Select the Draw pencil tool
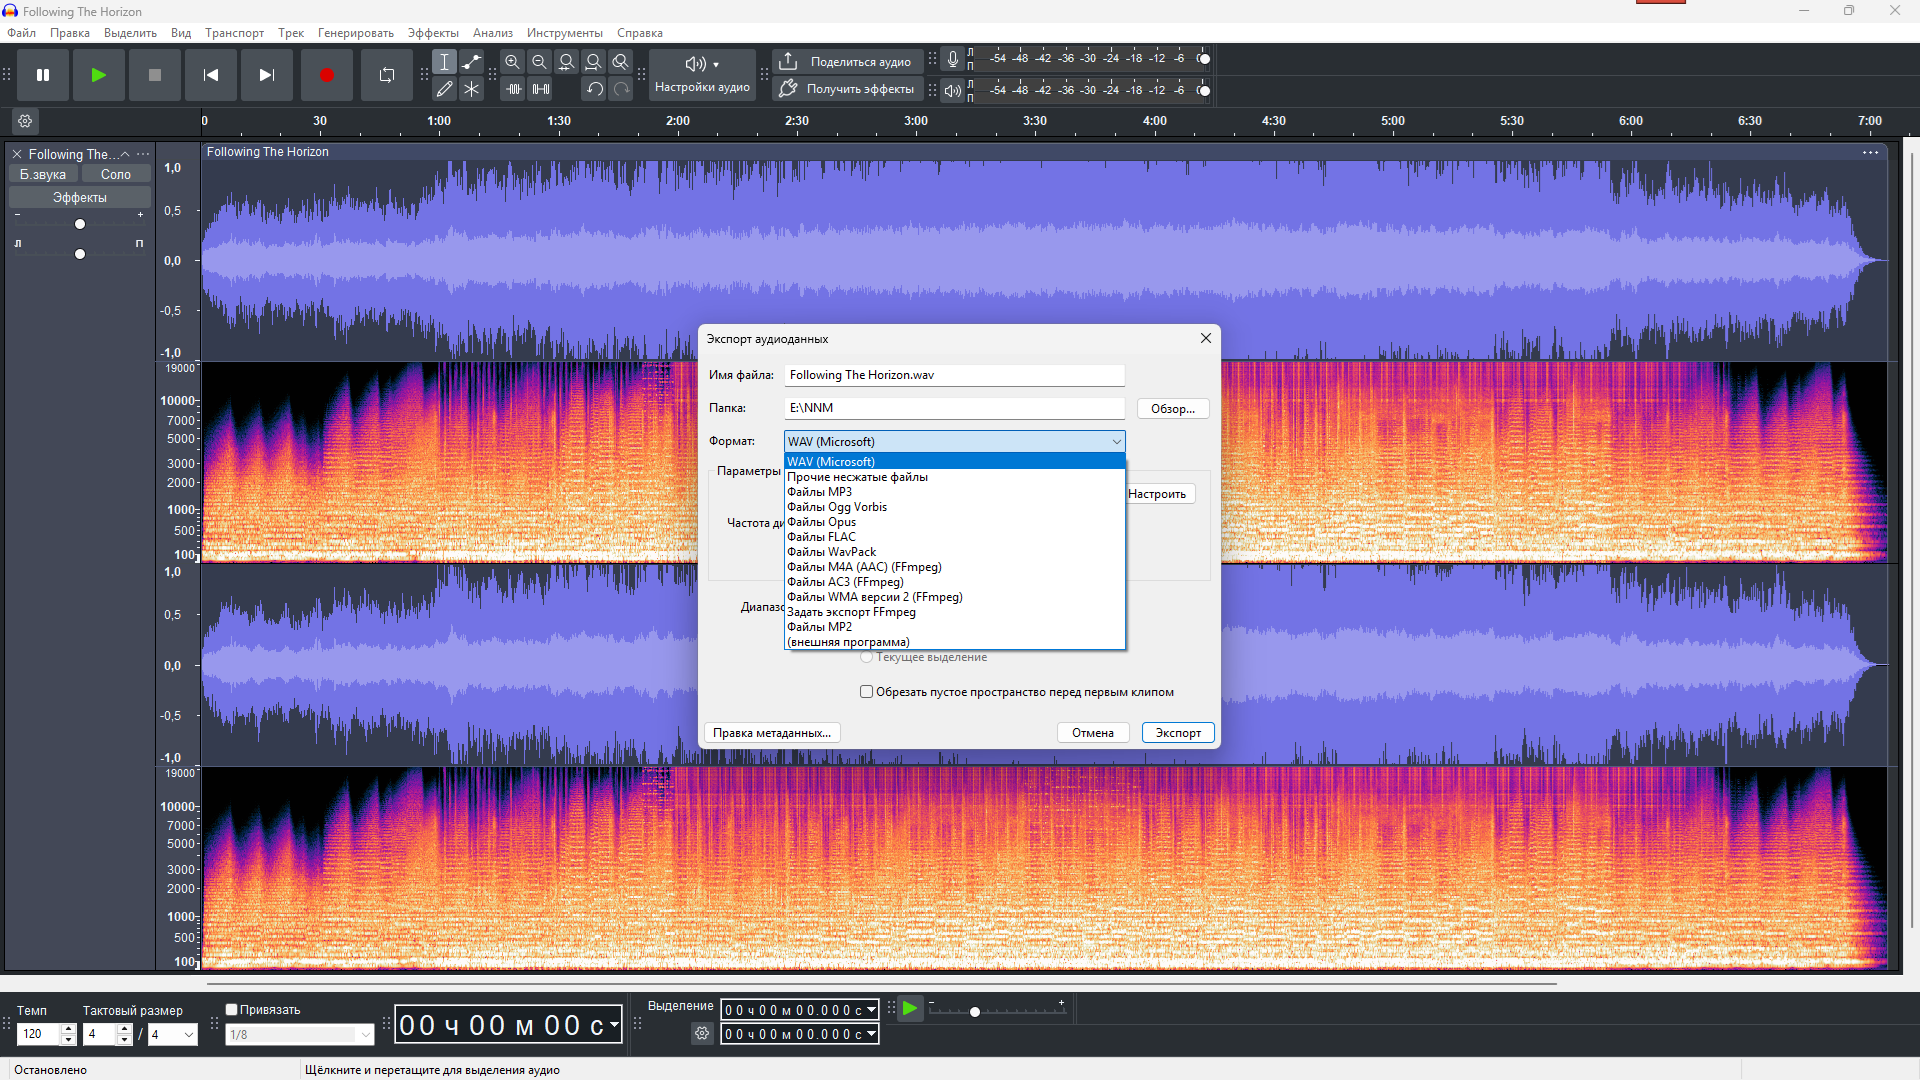Screen dimensions: 1920x1080 coord(445,89)
